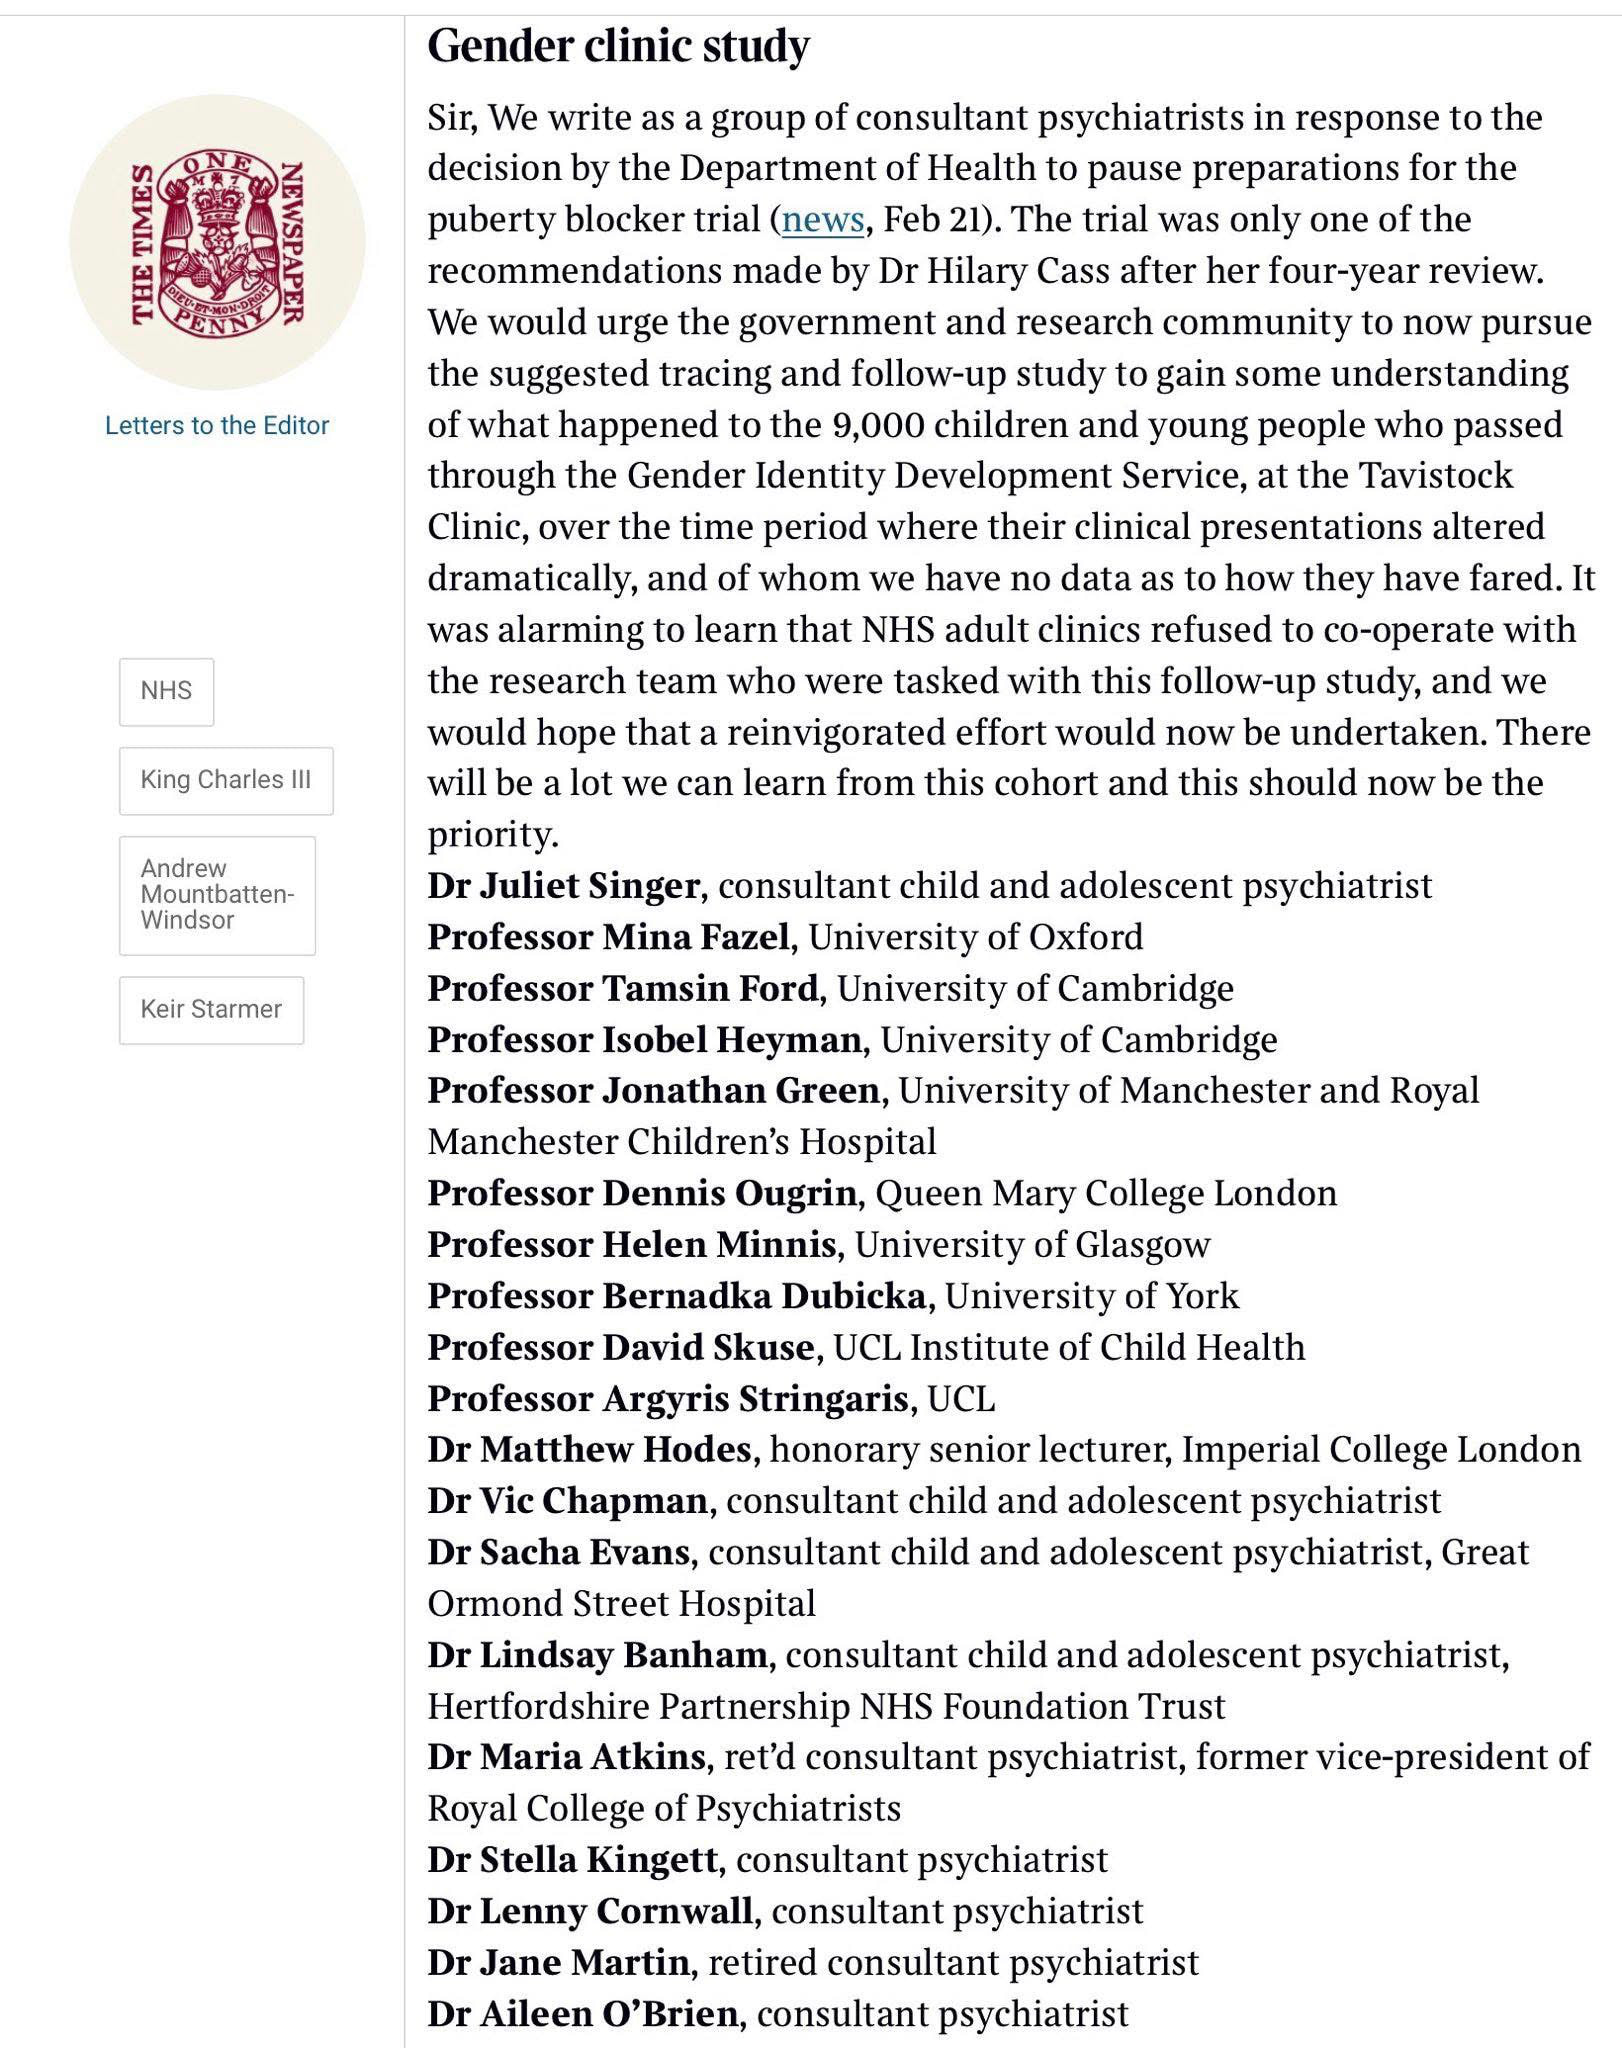Open the King Charles III tag
The width and height of the screenshot is (1622, 2048).
click(226, 780)
